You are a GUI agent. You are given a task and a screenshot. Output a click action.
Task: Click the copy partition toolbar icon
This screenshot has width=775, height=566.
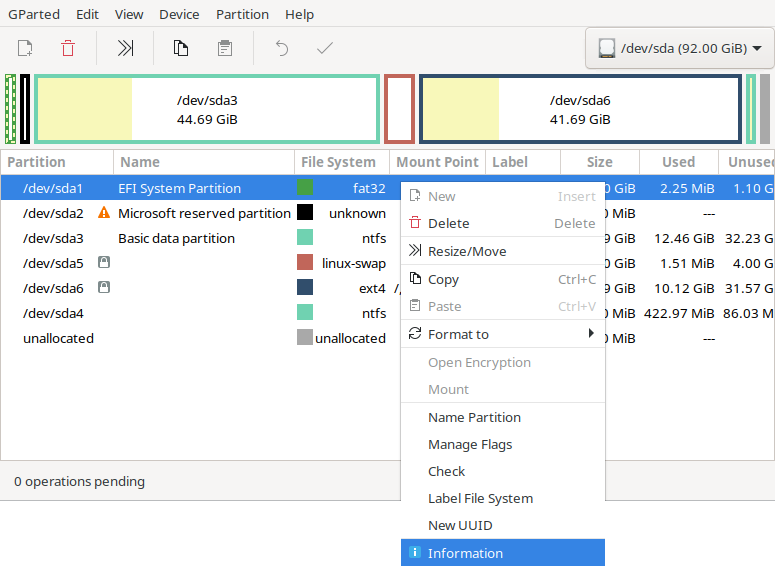181,48
